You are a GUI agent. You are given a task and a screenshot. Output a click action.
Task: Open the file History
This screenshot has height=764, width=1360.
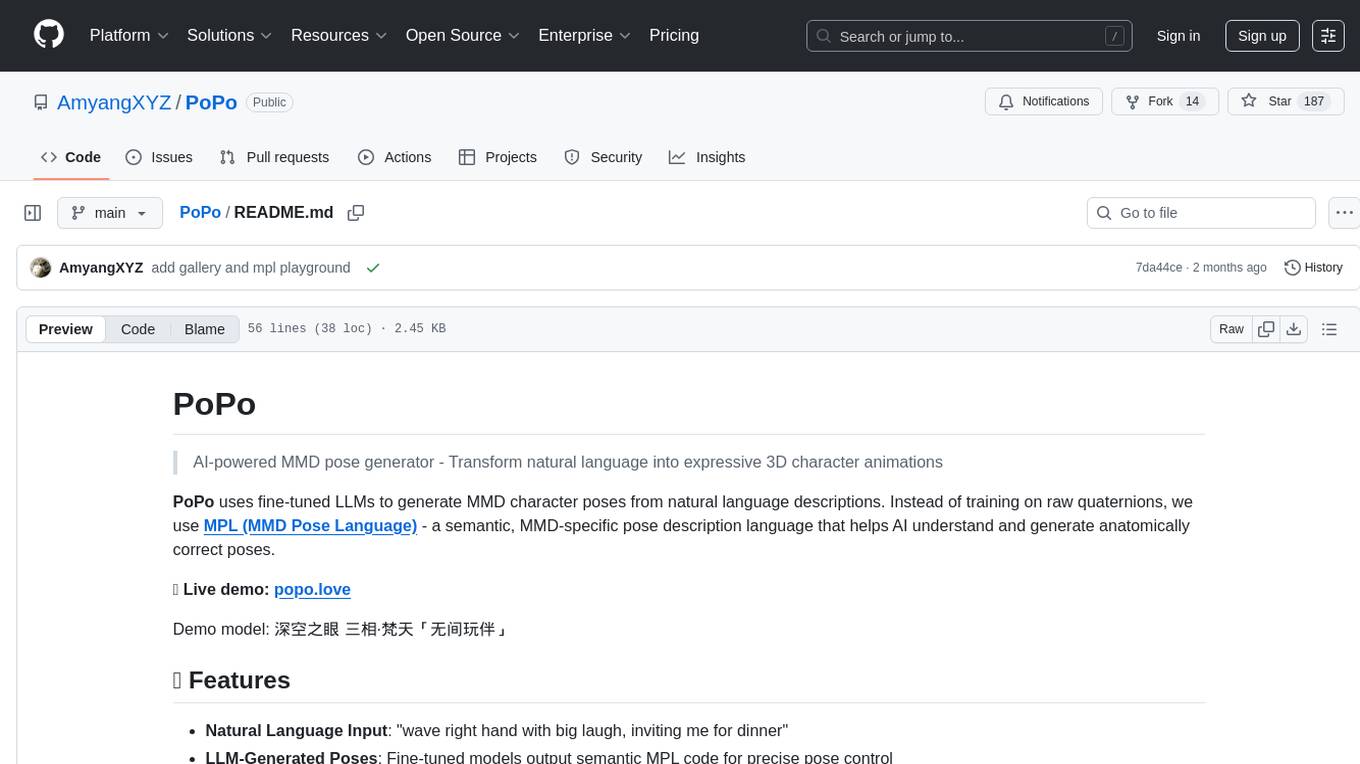[x=1313, y=268]
